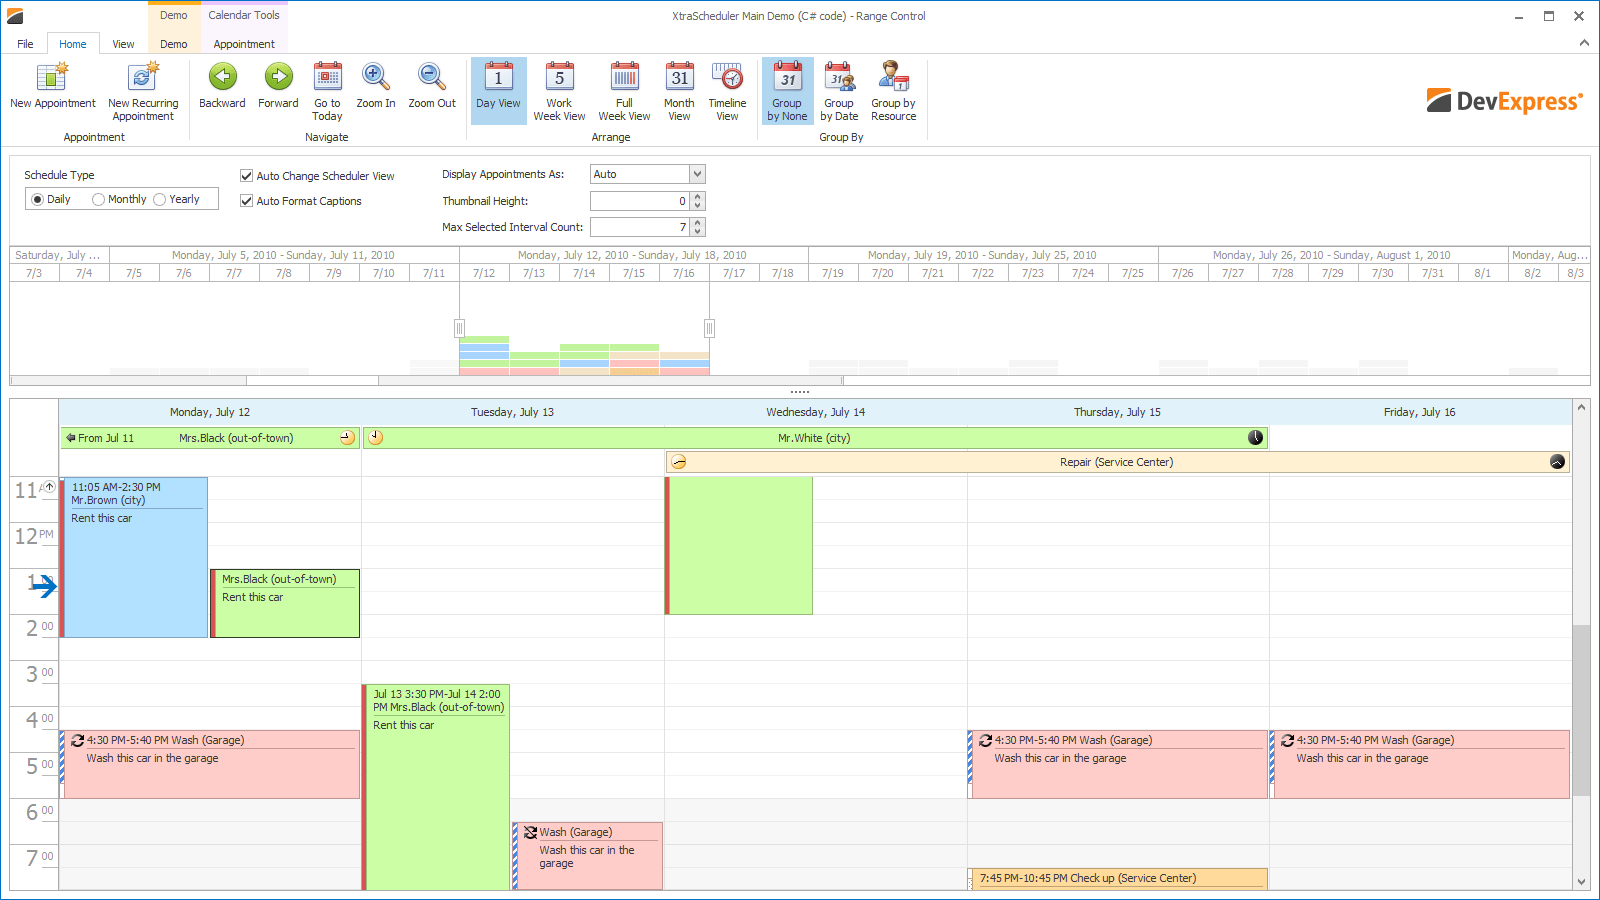Open the File menu
The width and height of the screenshot is (1600, 900).
tap(25, 44)
